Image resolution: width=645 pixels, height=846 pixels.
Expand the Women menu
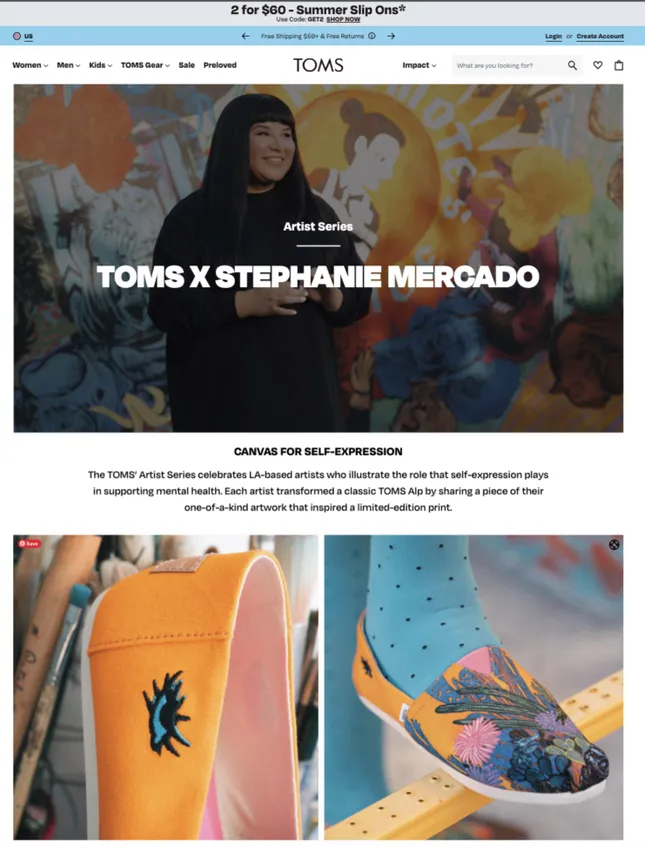point(30,65)
